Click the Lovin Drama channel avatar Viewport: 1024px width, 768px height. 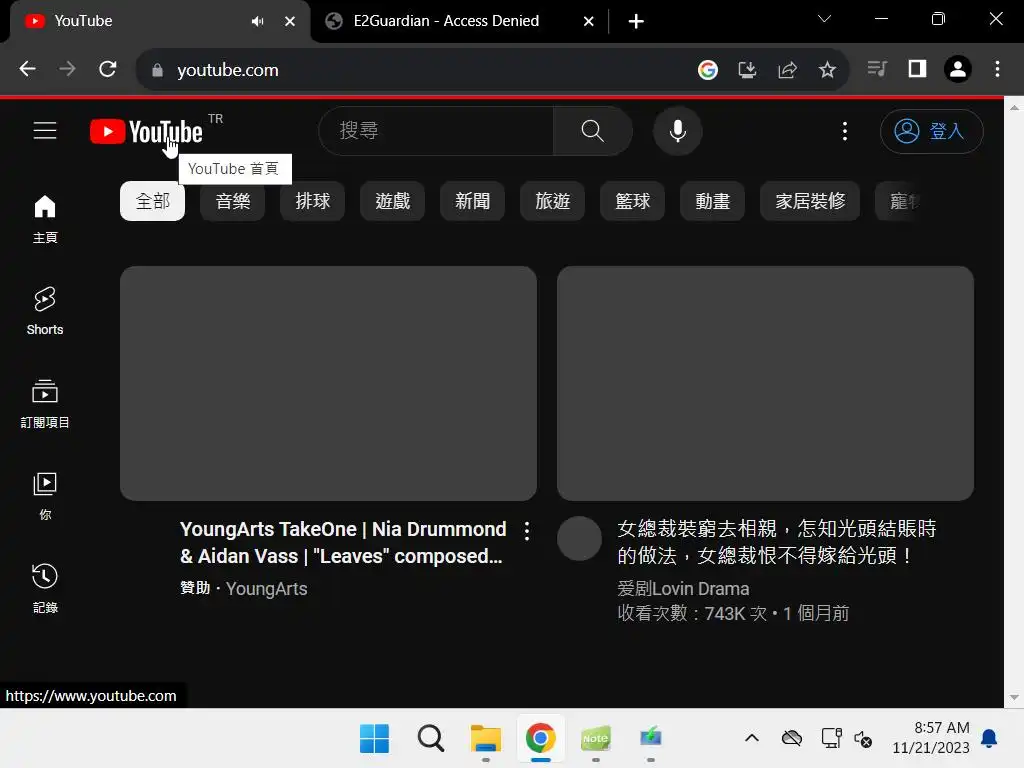[579, 539]
